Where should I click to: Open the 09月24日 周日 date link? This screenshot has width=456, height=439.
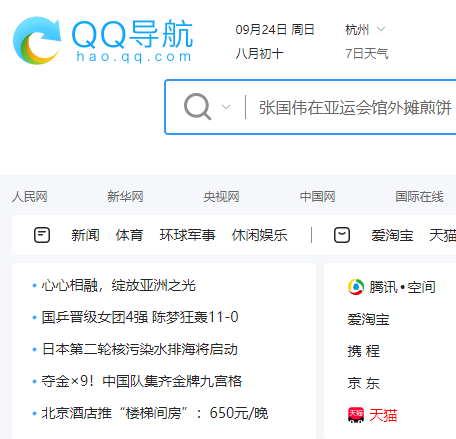275,30
